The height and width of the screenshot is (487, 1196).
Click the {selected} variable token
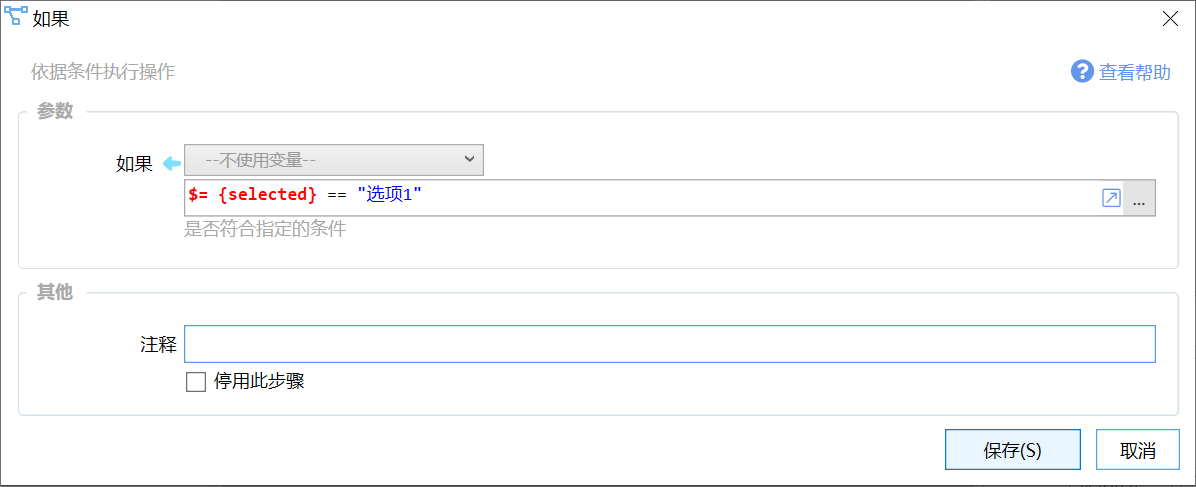[x=267, y=195]
